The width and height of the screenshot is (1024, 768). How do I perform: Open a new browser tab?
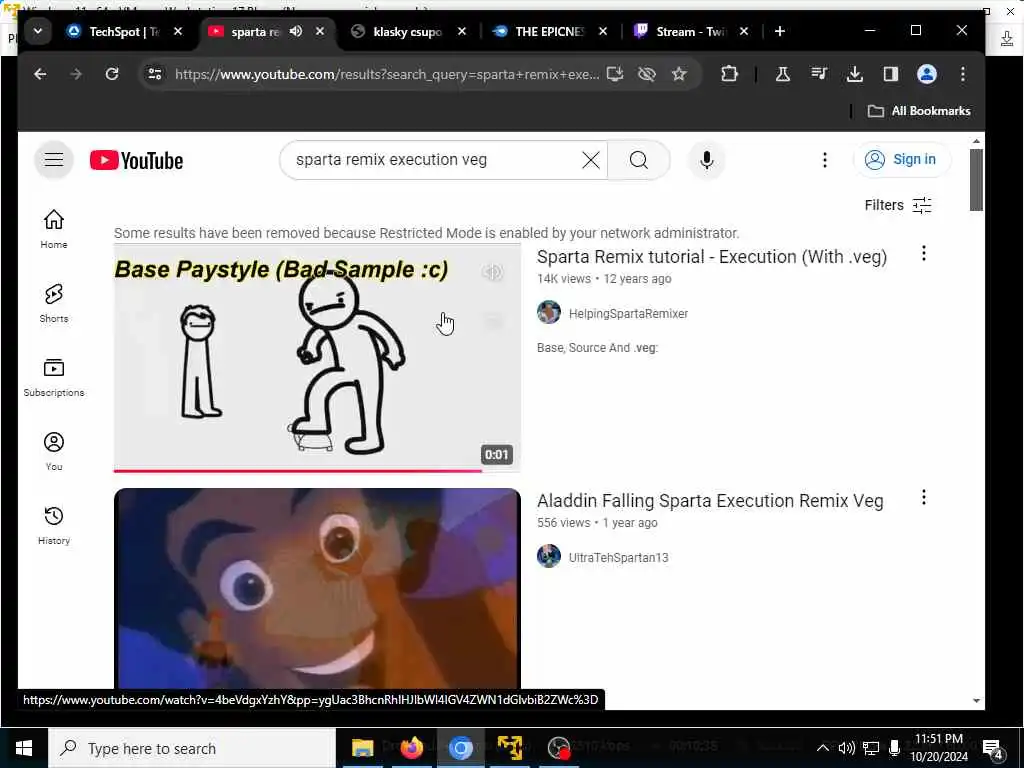tap(780, 31)
